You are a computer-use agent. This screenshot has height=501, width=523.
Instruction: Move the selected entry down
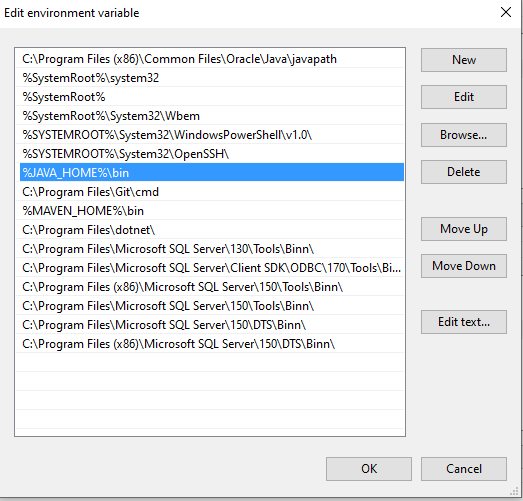tap(464, 266)
